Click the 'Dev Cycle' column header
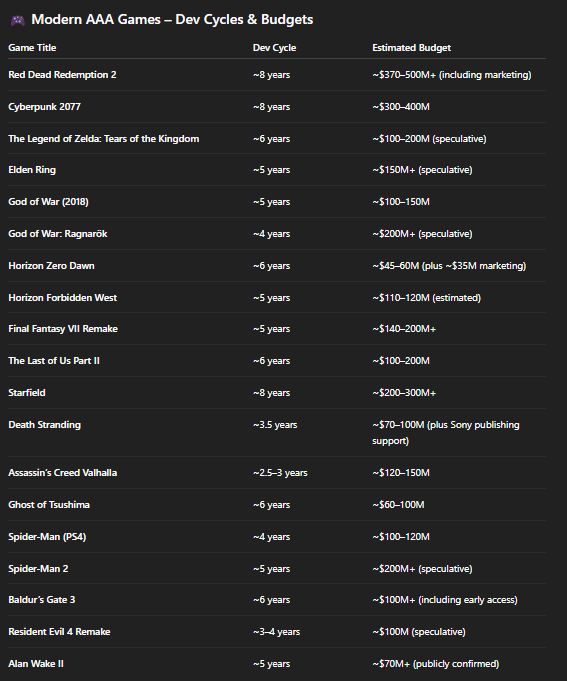 click(274, 48)
